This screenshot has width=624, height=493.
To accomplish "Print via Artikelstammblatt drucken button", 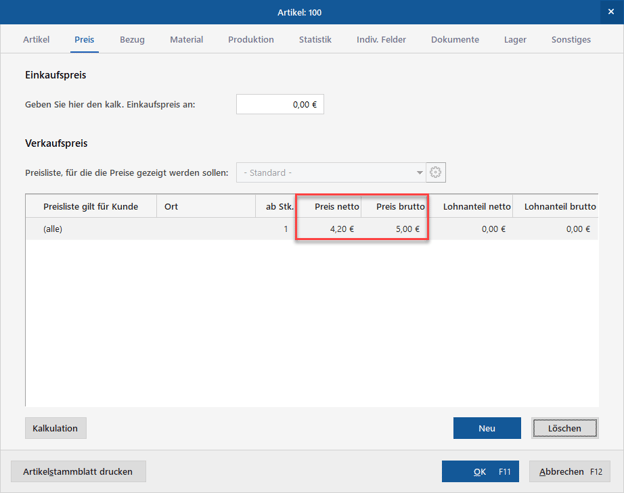I will (x=79, y=471).
